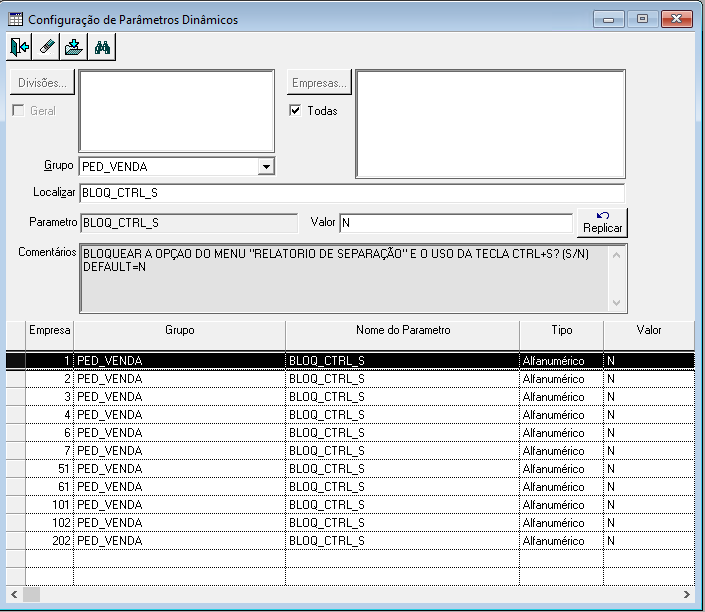Image resolution: width=705 pixels, height=612 pixels.
Task: Click PED_VENDA cell in Empresa 101 row
Action: click(x=179, y=505)
